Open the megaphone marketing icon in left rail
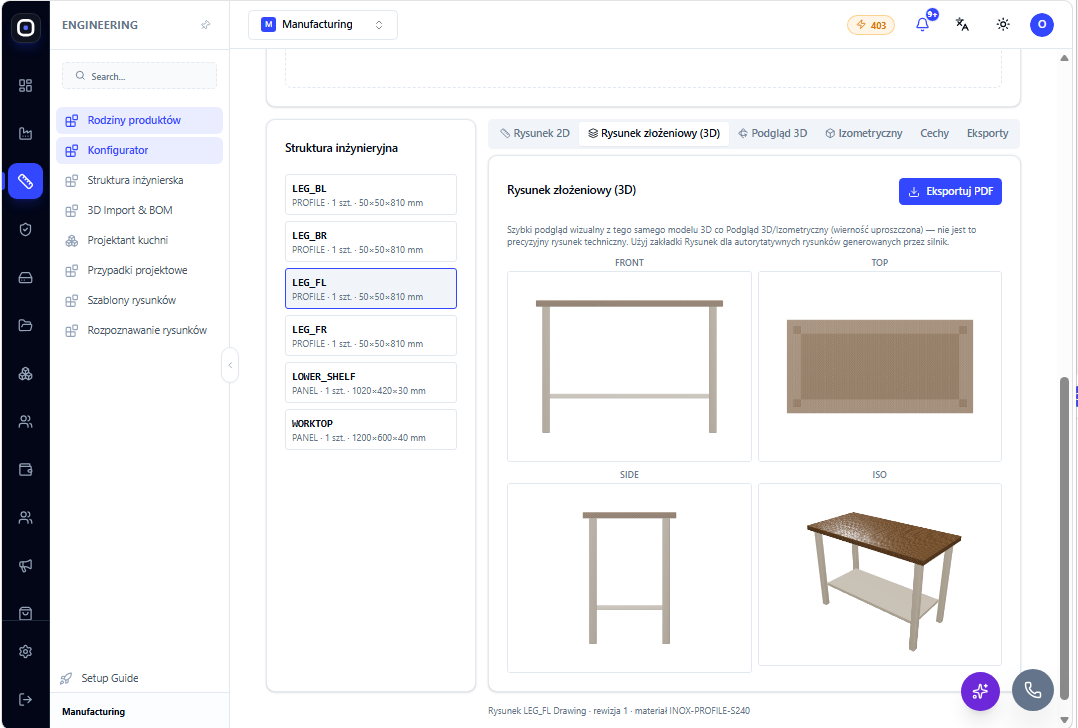1078x728 pixels. [25, 565]
